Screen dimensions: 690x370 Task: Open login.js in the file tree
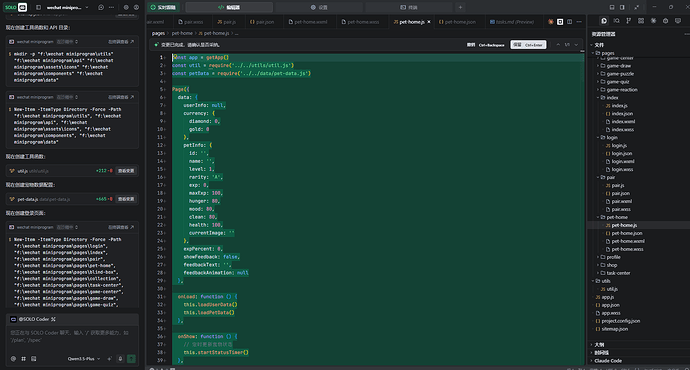coord(619,146)
